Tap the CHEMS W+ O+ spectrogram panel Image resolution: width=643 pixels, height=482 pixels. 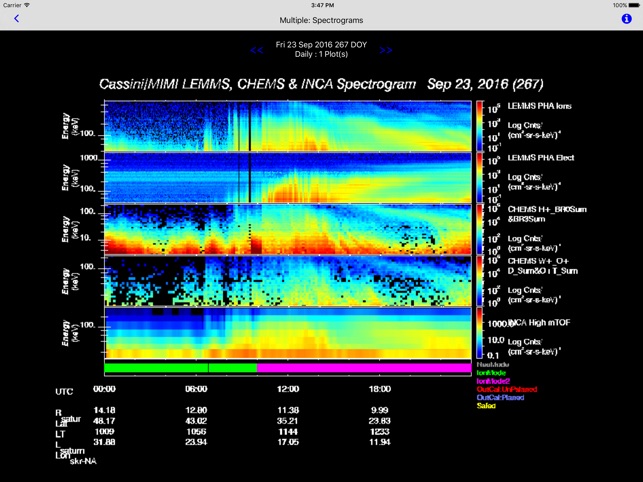pos(288,281)
